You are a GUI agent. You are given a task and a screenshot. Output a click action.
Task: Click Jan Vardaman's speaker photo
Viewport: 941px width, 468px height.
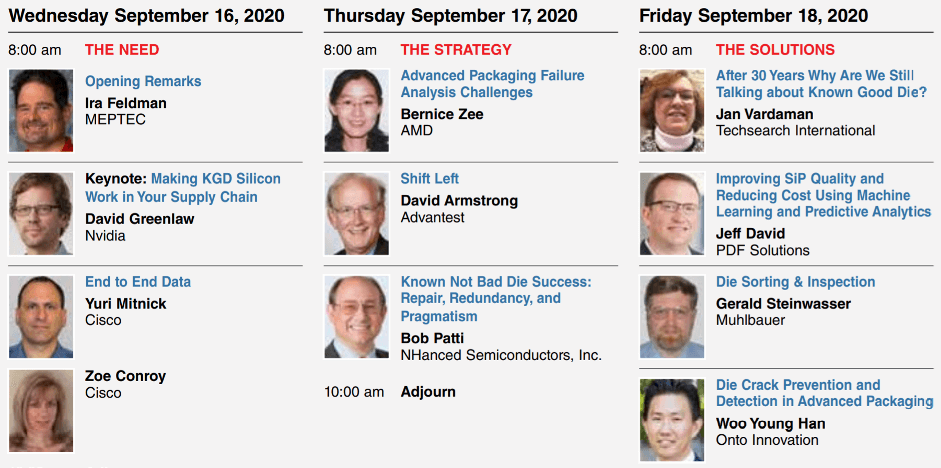pyautogui.click(x=672, y=110)
